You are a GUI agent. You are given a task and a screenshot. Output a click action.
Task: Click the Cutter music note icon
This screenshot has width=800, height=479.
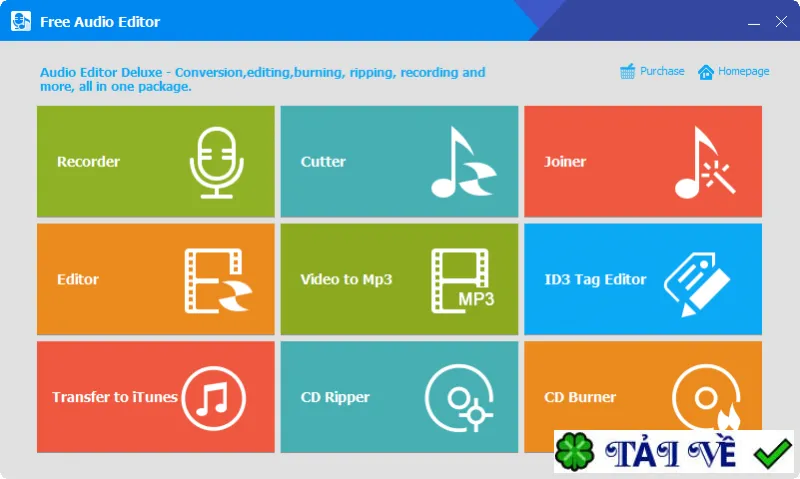click(463, 162)
